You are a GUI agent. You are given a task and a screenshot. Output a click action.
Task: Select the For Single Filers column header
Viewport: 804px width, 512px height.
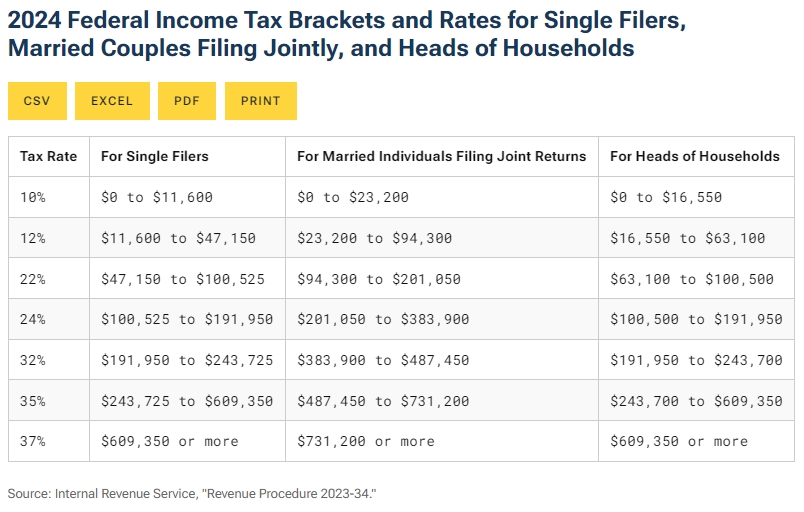pos(155,156)
